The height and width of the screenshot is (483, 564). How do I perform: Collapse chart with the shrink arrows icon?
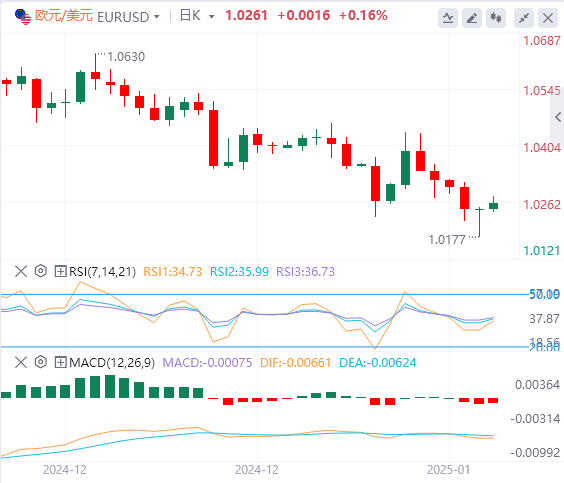(x=524, y=18)
